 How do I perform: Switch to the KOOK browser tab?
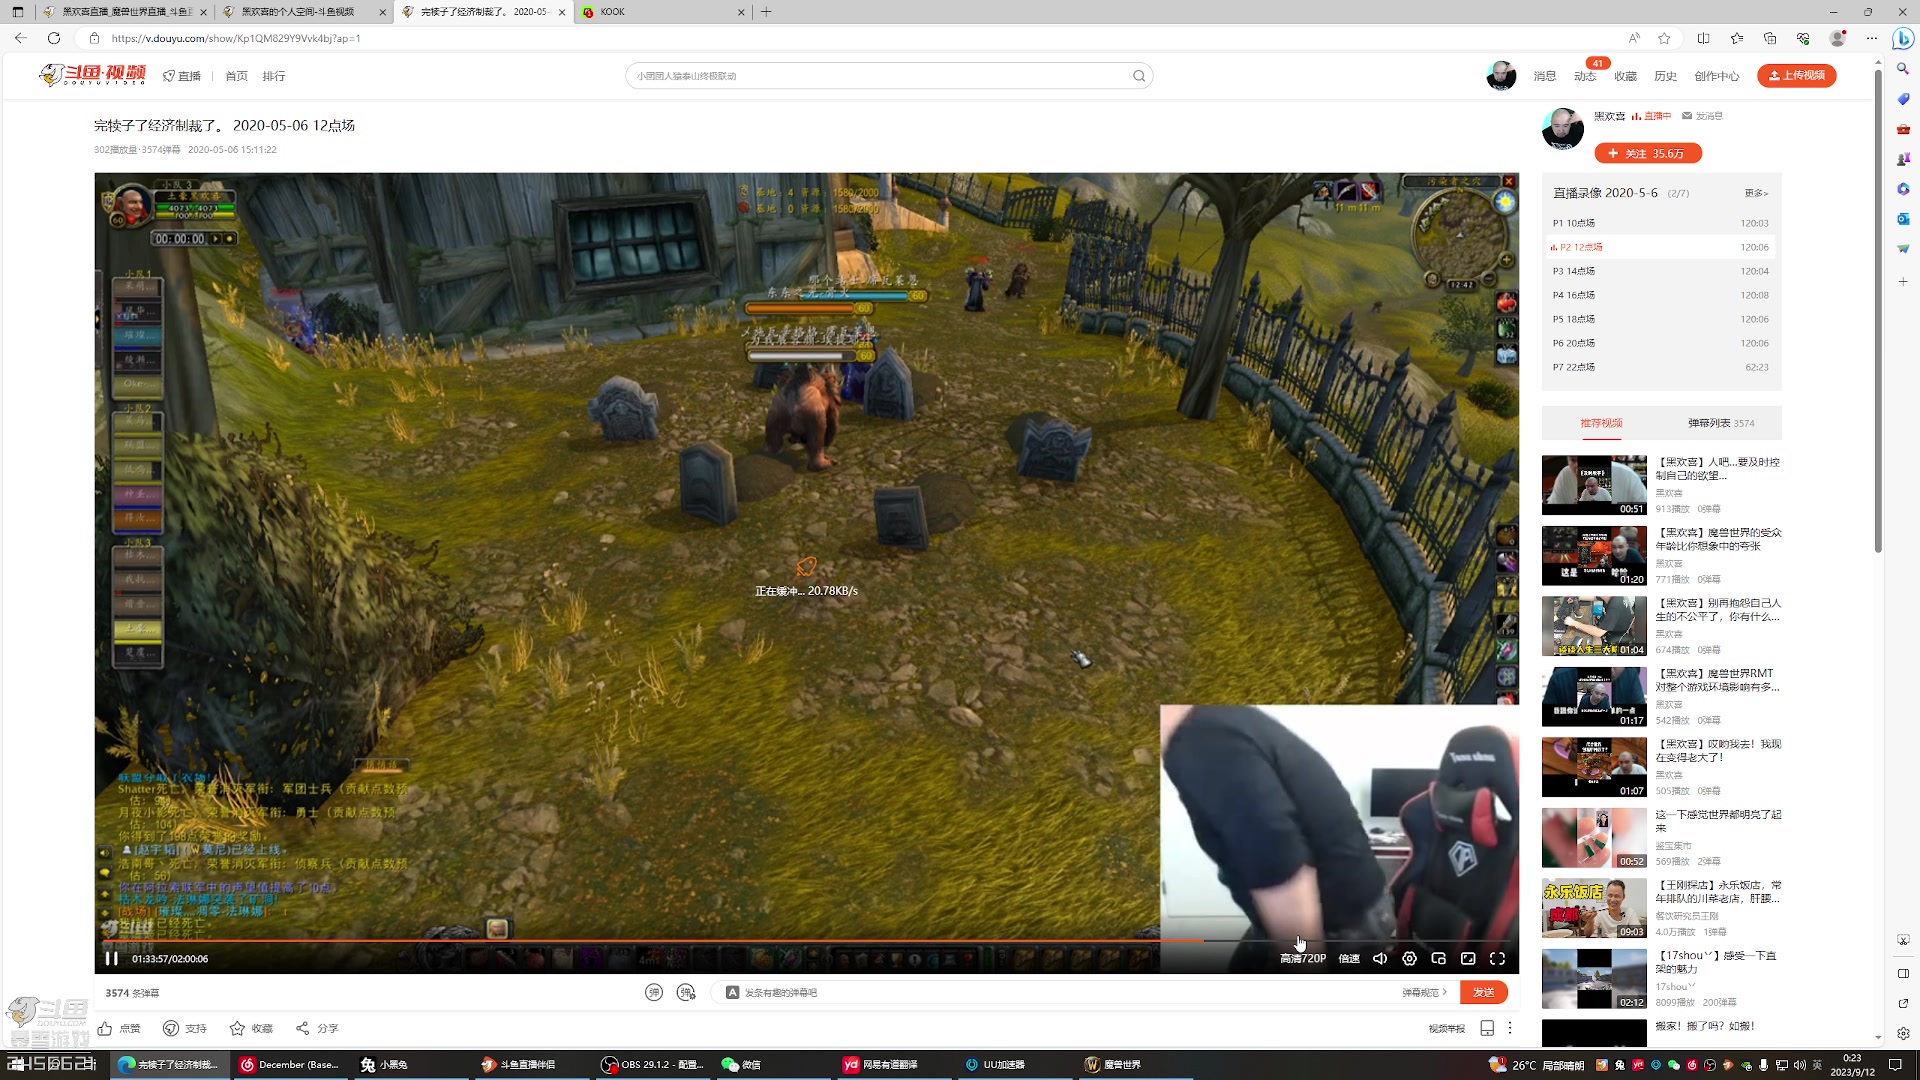pyautogui.click(x=660, y=12)
